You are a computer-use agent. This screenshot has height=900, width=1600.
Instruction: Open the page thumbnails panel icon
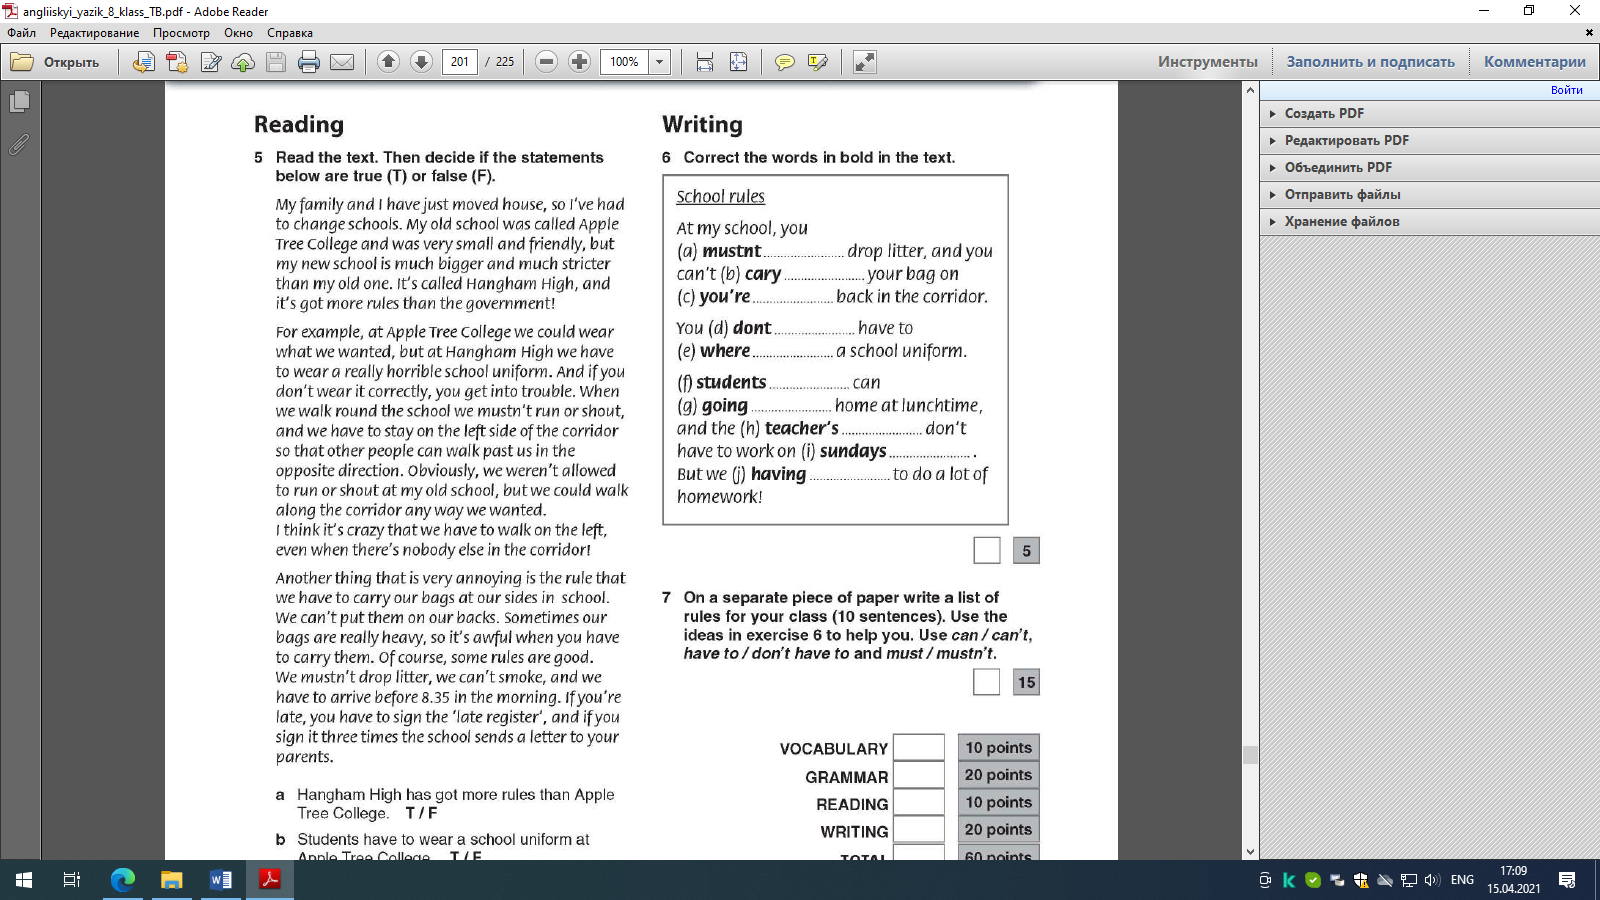20,101
